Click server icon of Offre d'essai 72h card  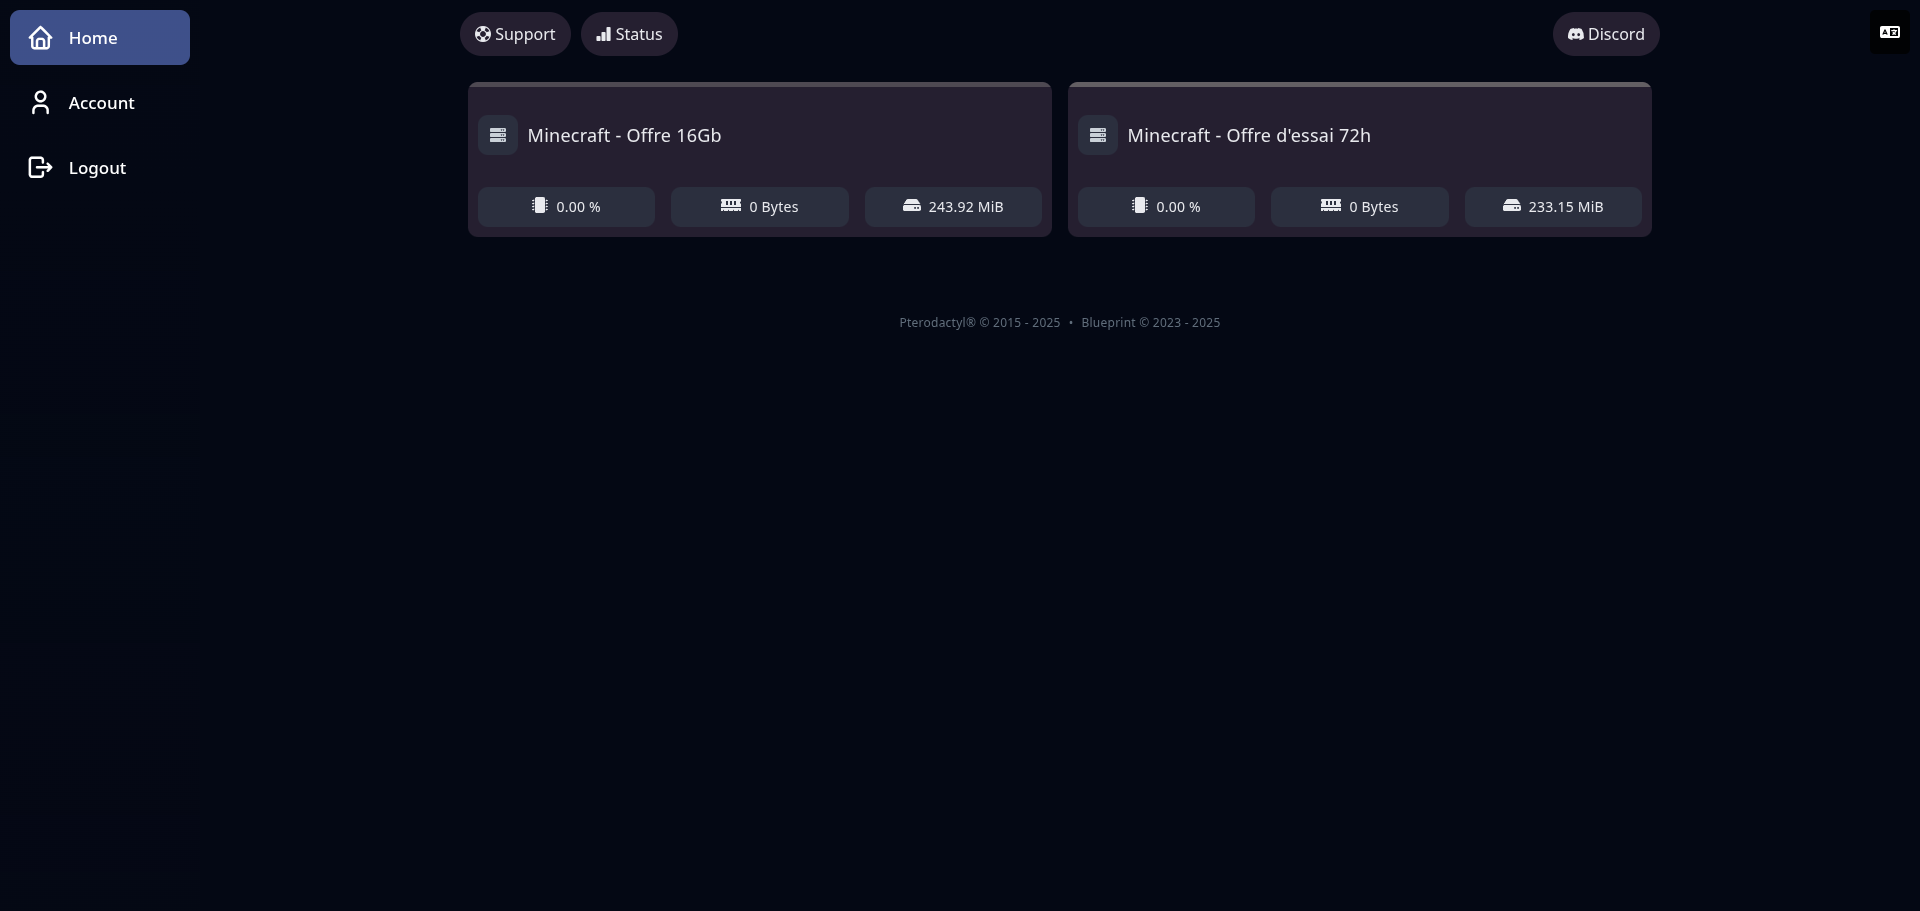tap(1098, 135)
